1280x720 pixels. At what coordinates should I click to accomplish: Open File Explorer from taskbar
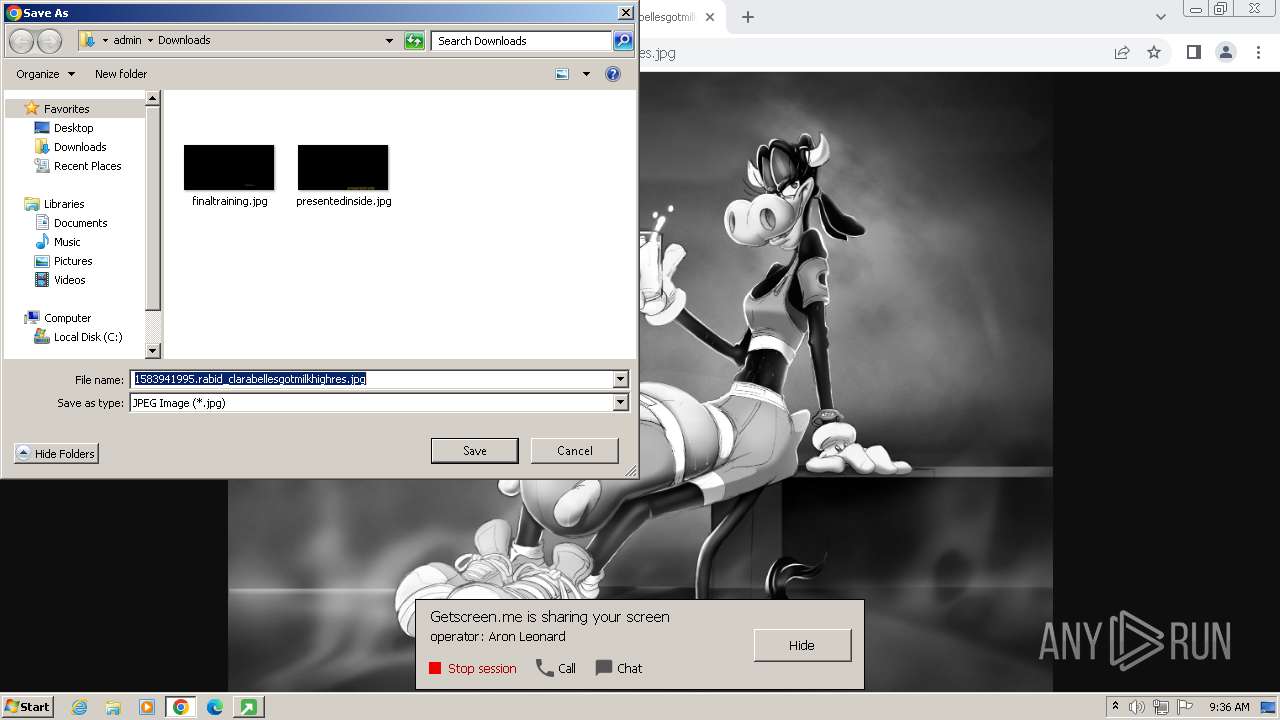point(113,707)
